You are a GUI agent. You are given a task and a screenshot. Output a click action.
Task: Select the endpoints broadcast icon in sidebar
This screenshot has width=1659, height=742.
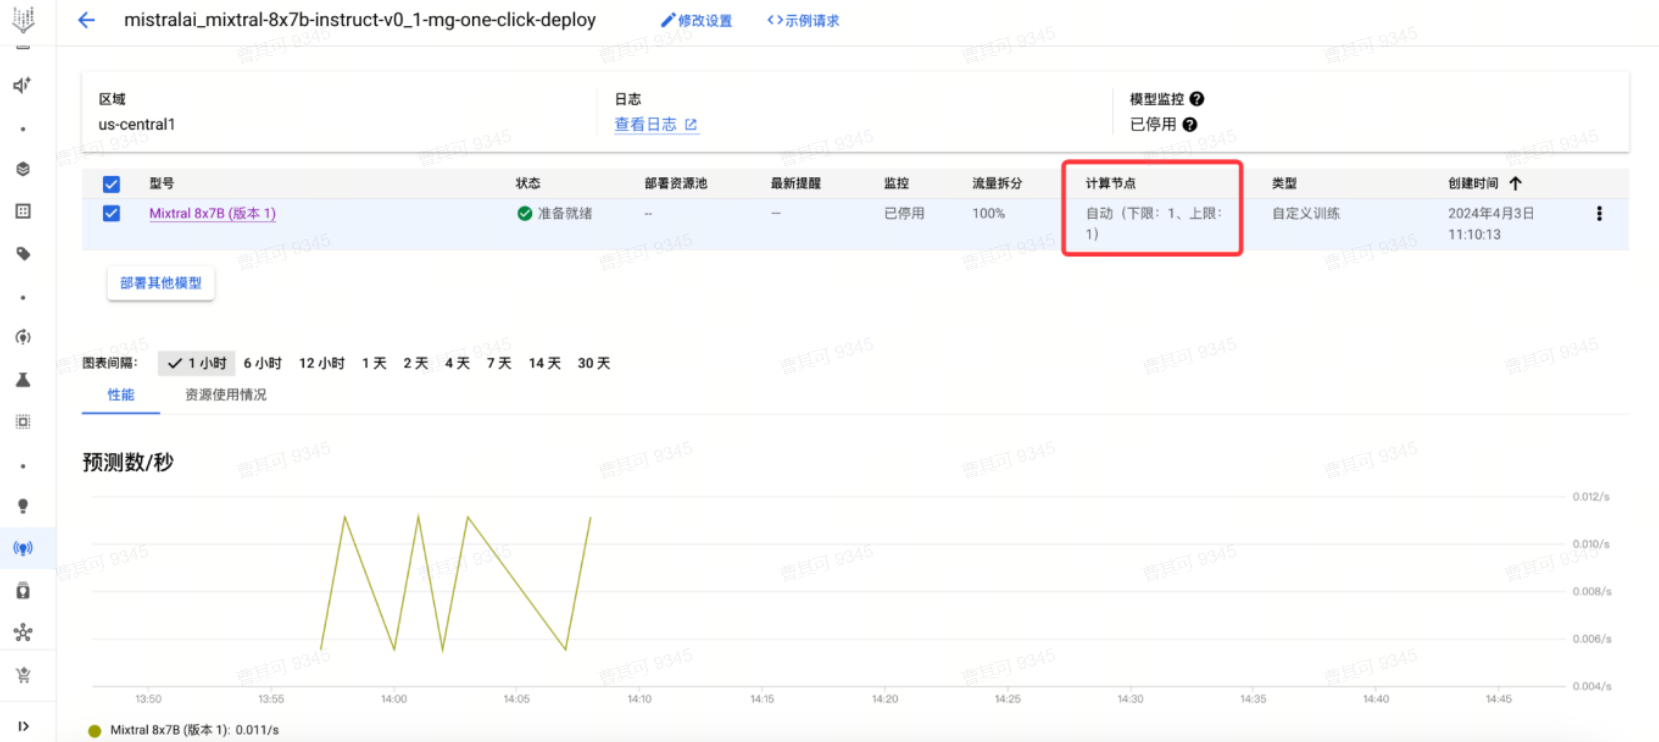click(23, 548)
